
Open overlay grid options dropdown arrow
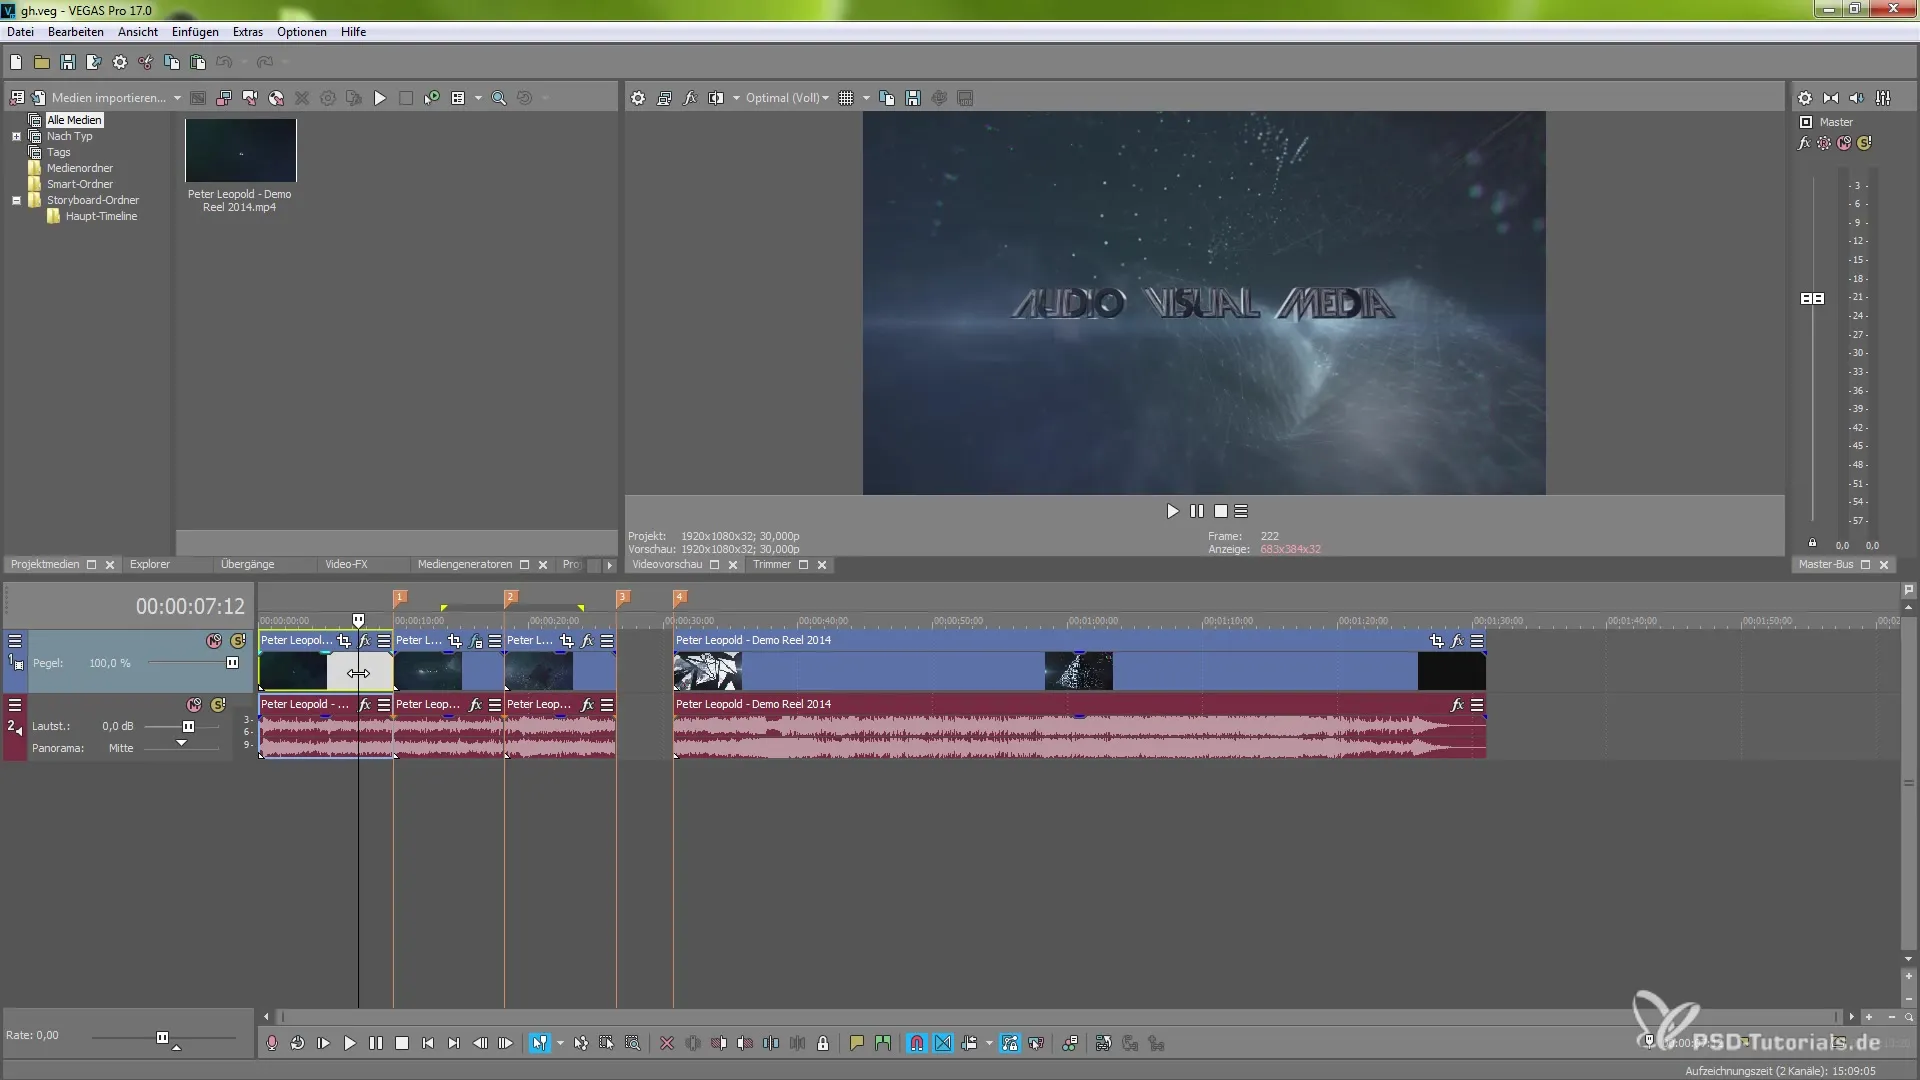pyautogui.click(x=866, y=98)
